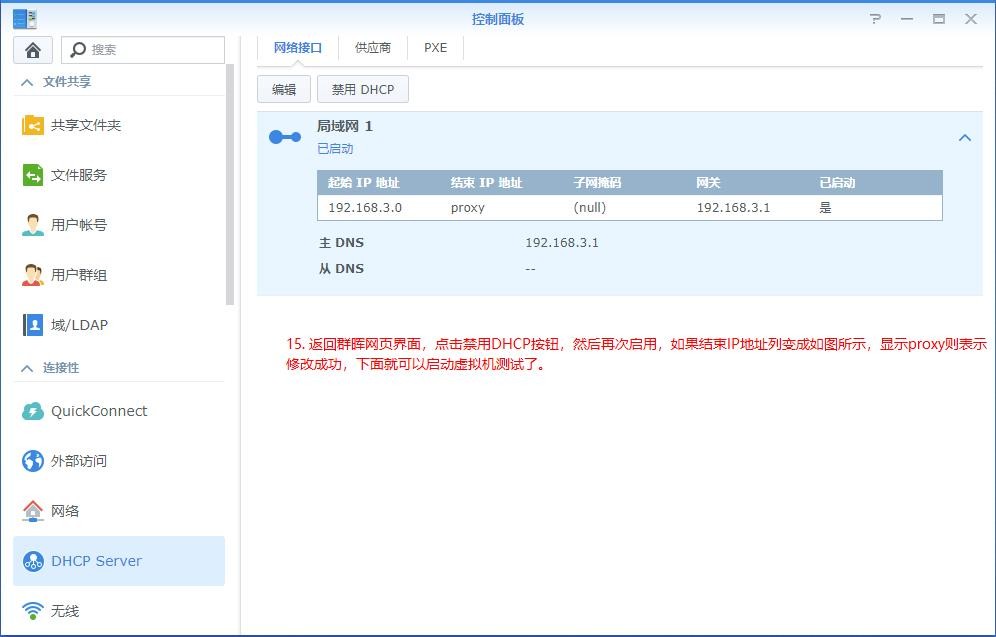Click the Control Panel app icon in title bar

tap(25, 18)
